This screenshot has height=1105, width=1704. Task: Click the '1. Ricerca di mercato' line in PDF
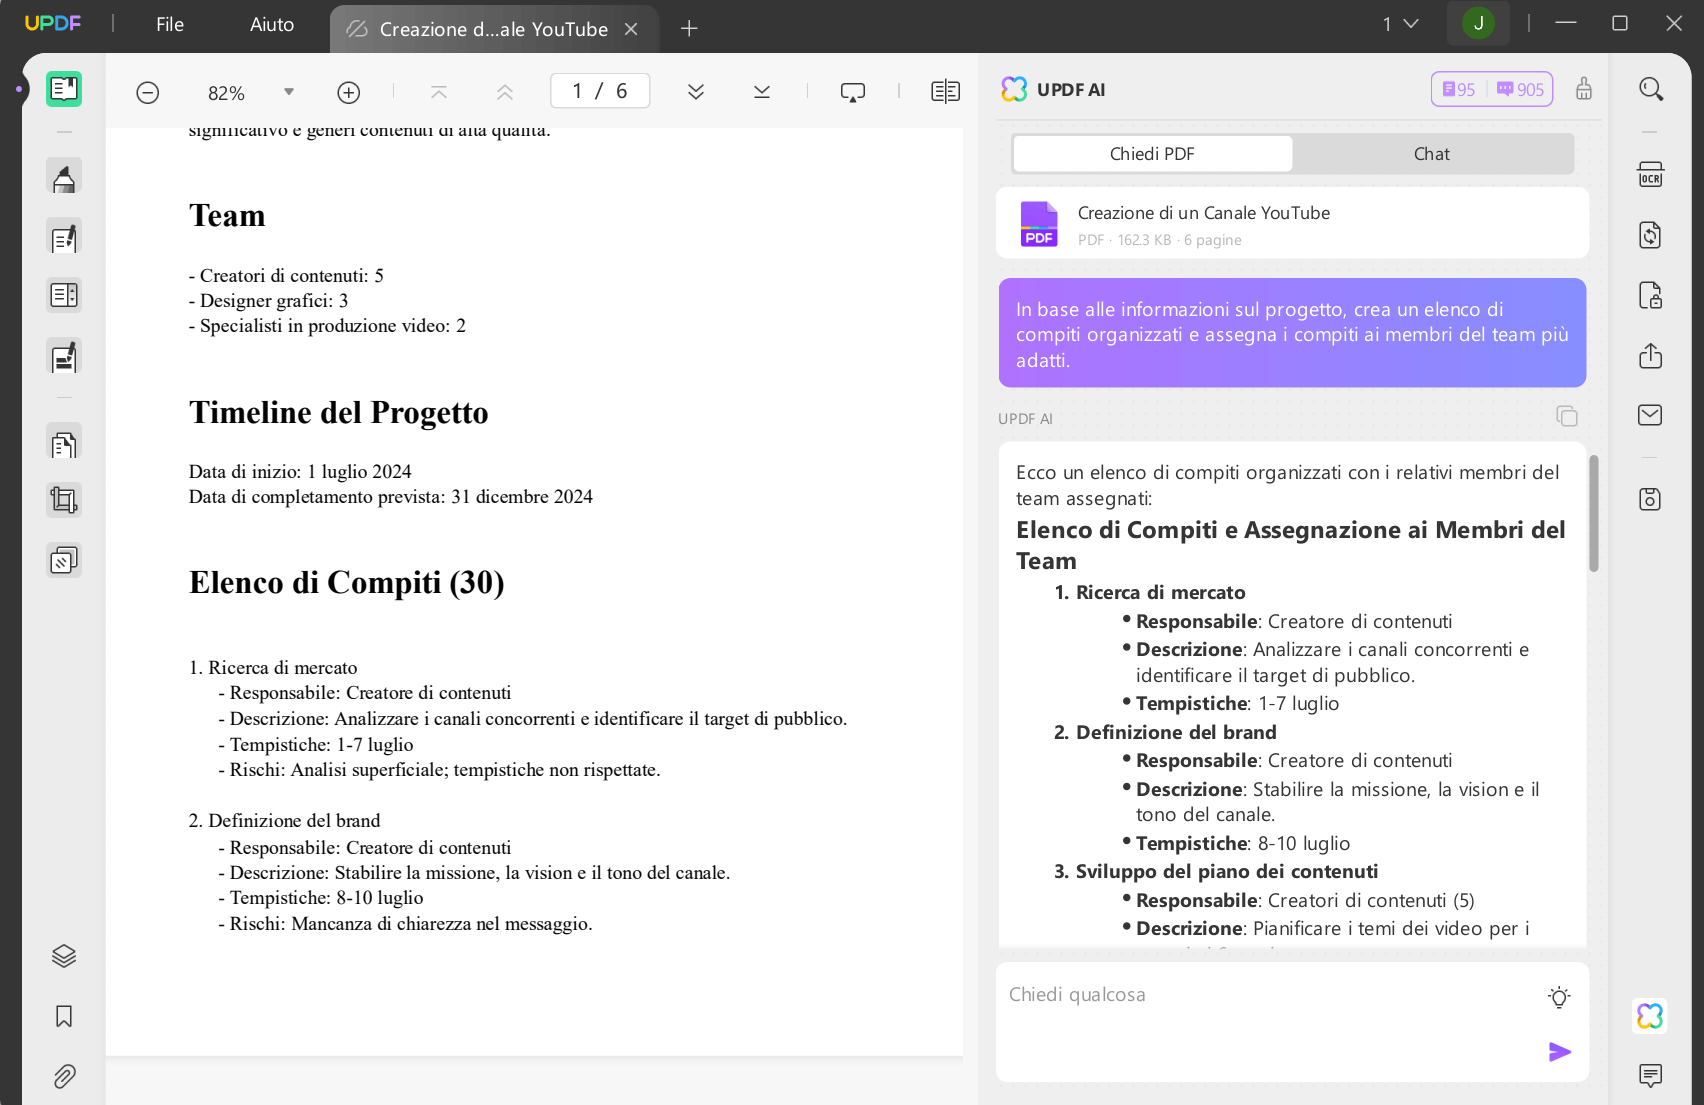[x=273, y=668]
